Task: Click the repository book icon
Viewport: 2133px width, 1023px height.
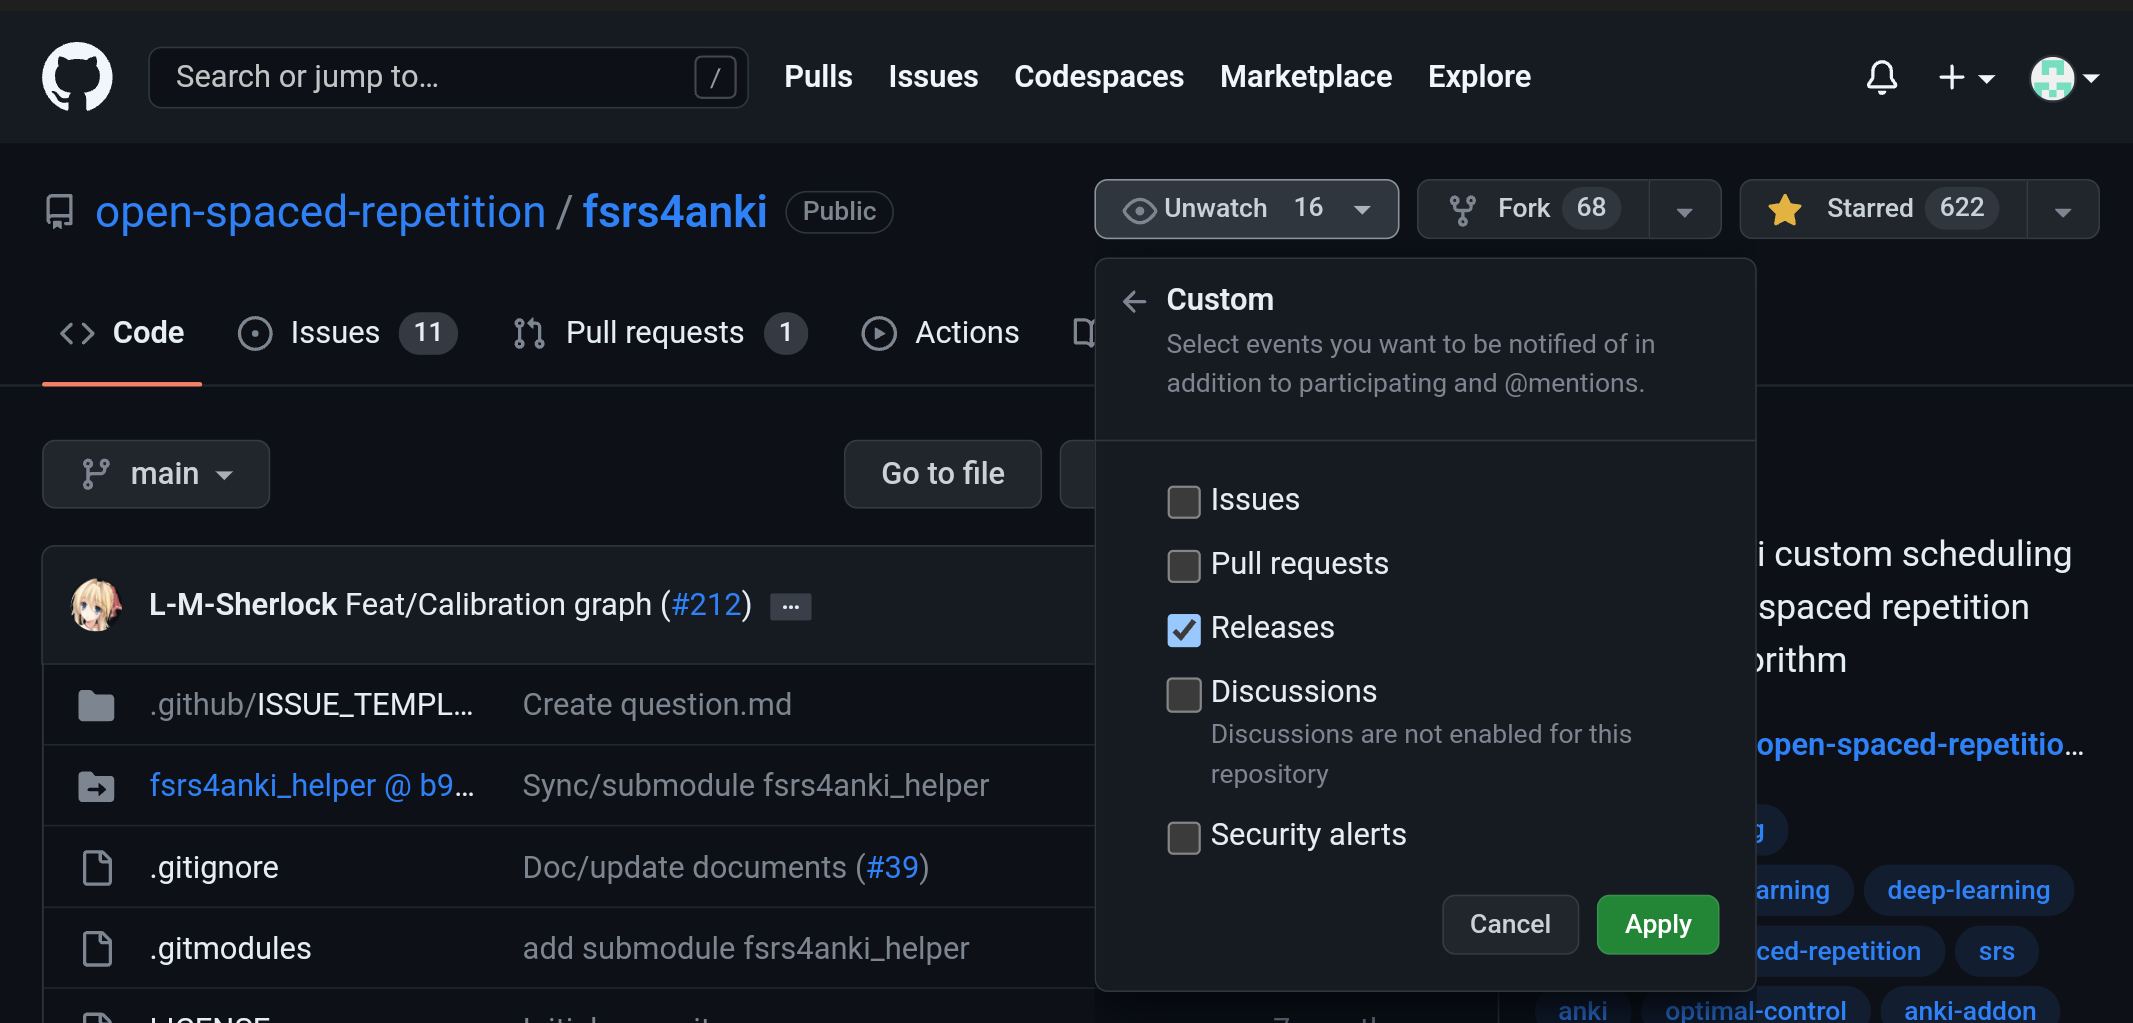Action: pyautogui.click(x=60, y=211)
